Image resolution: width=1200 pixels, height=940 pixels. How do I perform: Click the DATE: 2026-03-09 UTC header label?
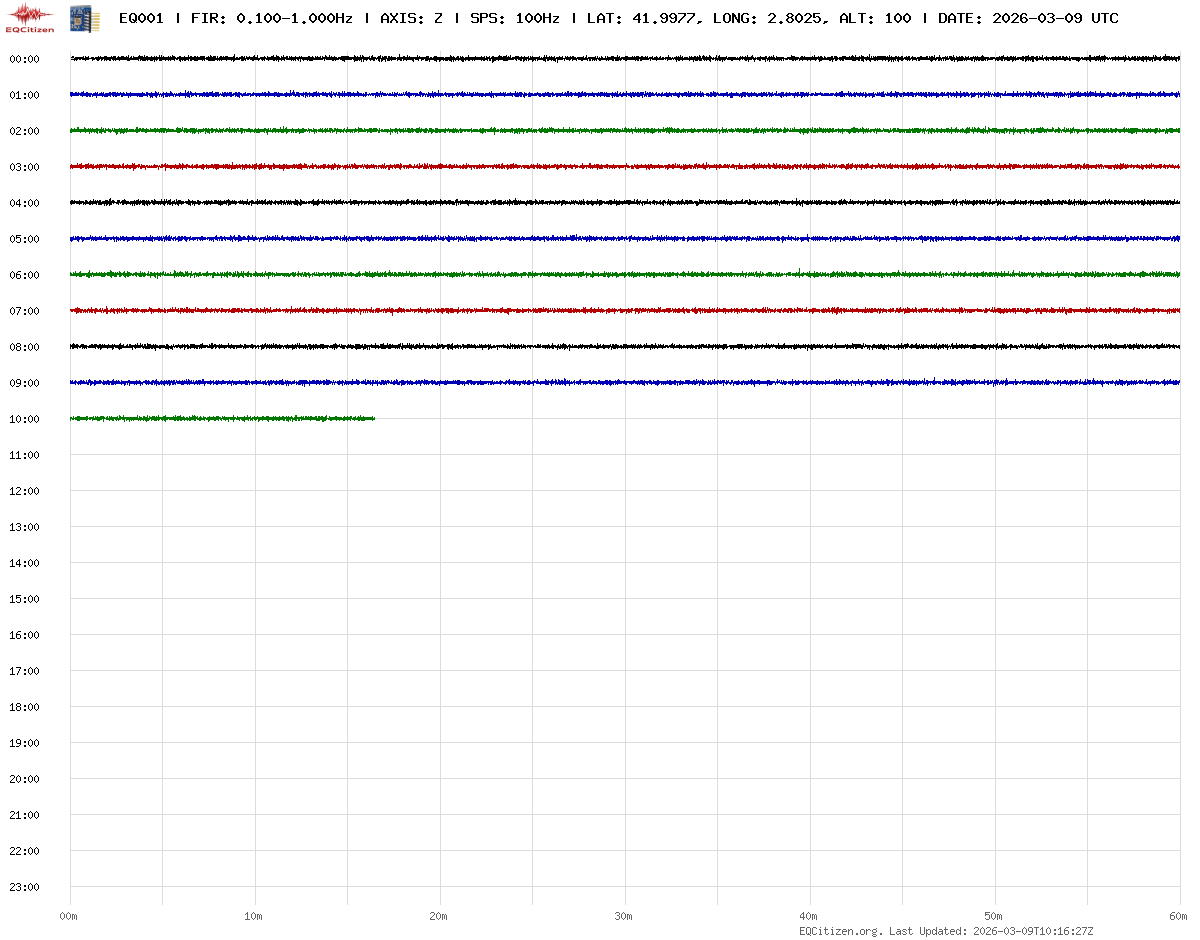1028,18
